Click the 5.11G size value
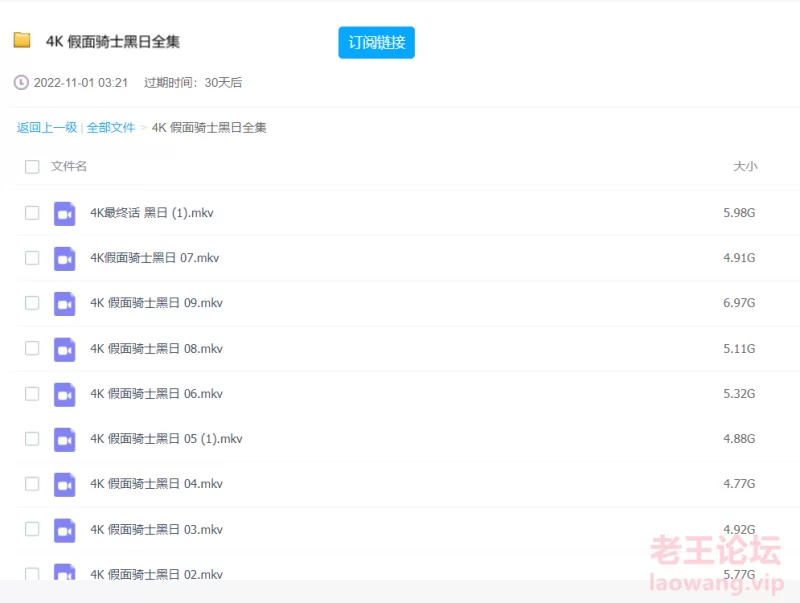 point(739,349)
